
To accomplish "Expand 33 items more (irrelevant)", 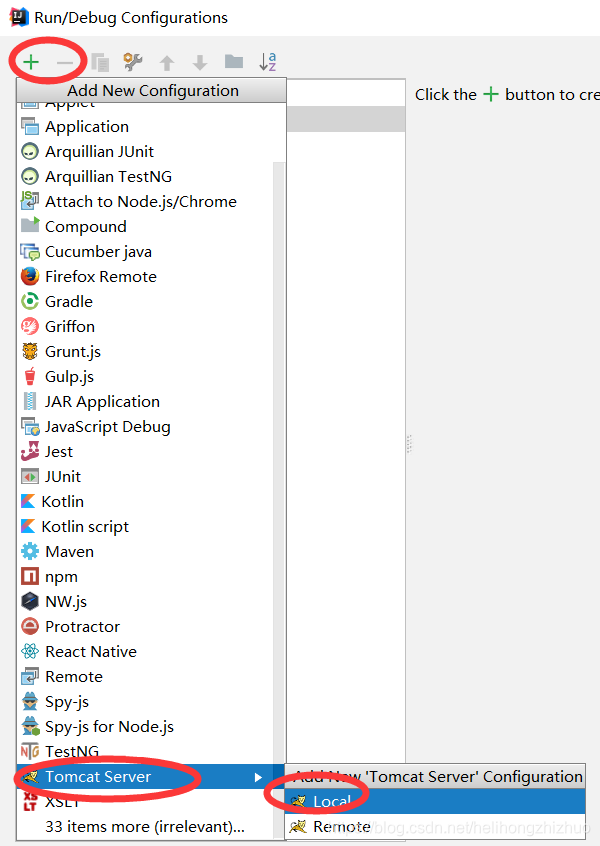I will (x=145, y=827).
